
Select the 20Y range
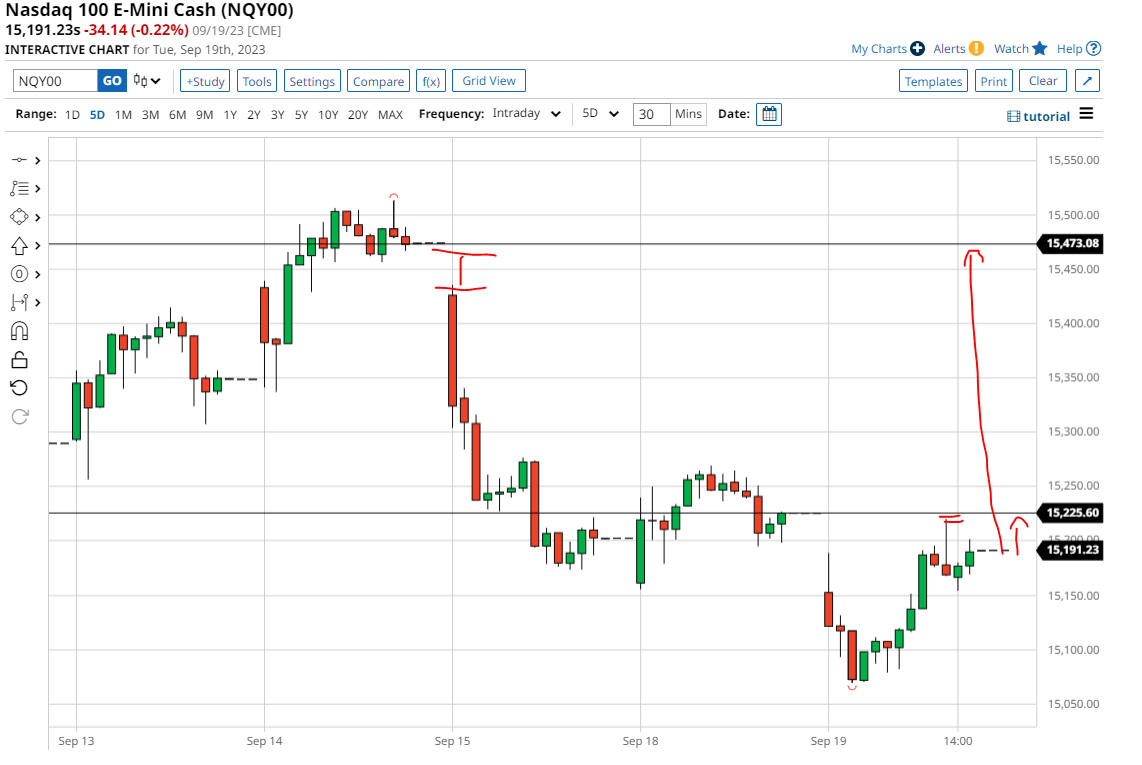pyautogui.click(x=358, y=114)
